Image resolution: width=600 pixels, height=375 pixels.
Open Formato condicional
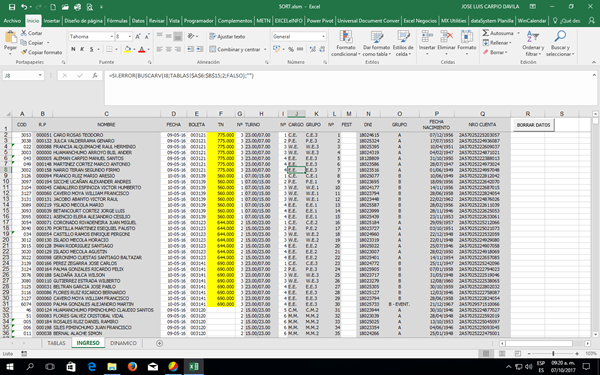[346, 44]
